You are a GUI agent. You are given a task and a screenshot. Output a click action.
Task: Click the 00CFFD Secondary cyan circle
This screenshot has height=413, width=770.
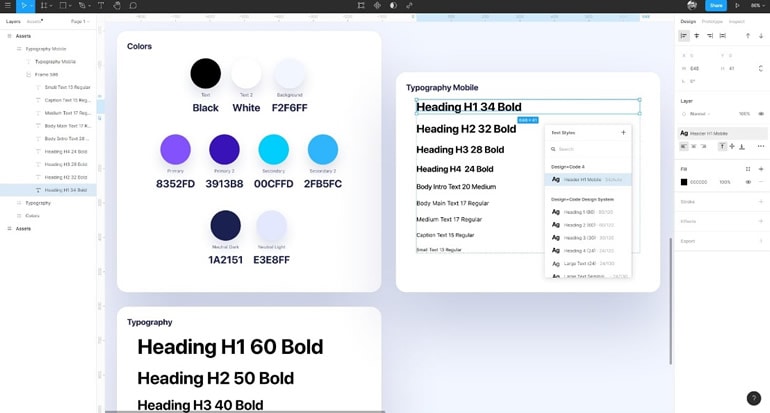pos(274,149)
